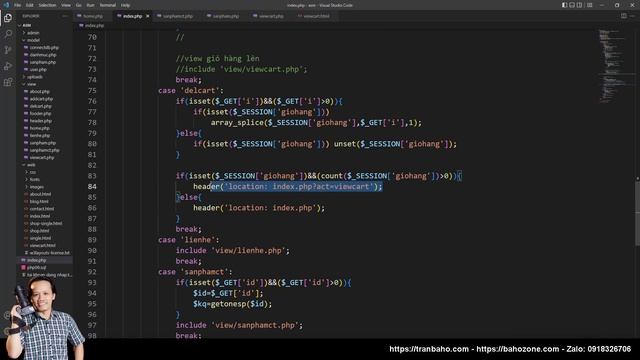
Task: Open the Run menu
Action: point(91,5)
